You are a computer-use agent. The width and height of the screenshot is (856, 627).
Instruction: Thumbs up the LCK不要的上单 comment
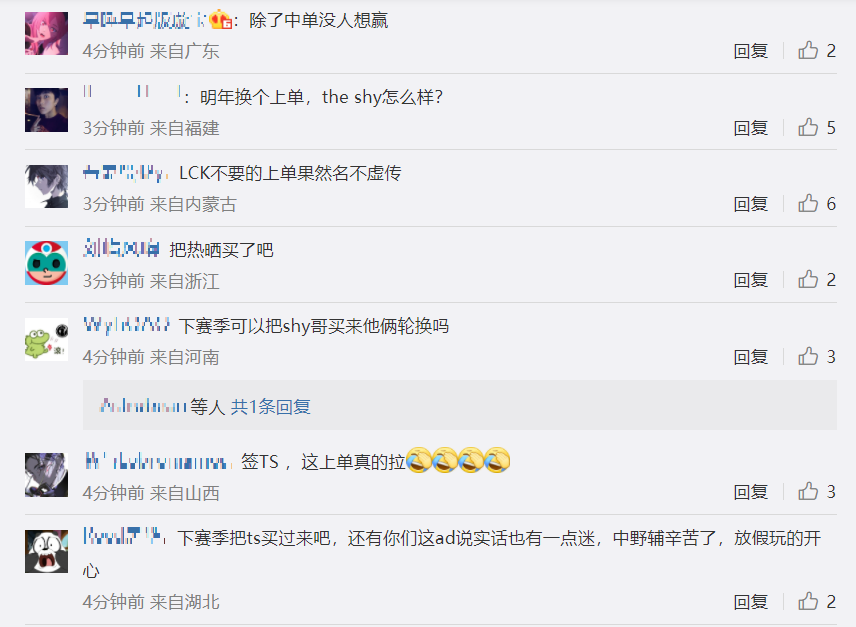(808, 203)
